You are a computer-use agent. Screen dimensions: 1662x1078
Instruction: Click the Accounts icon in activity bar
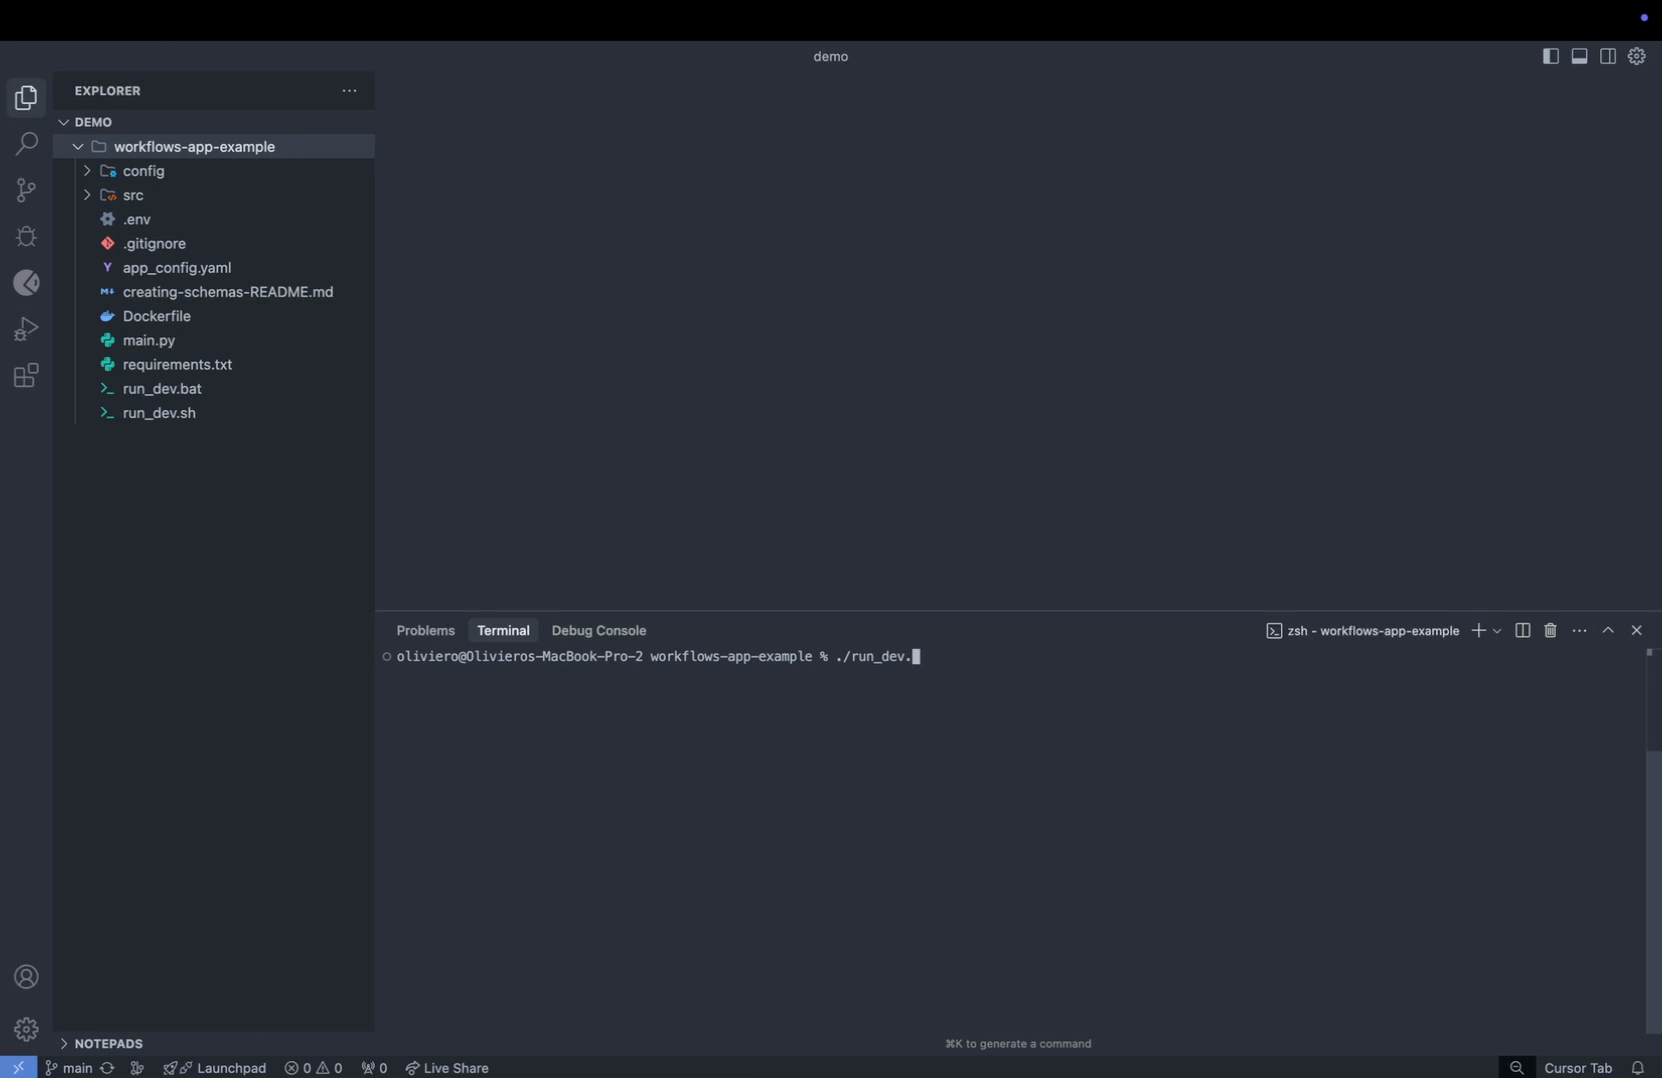click(26, 977)
